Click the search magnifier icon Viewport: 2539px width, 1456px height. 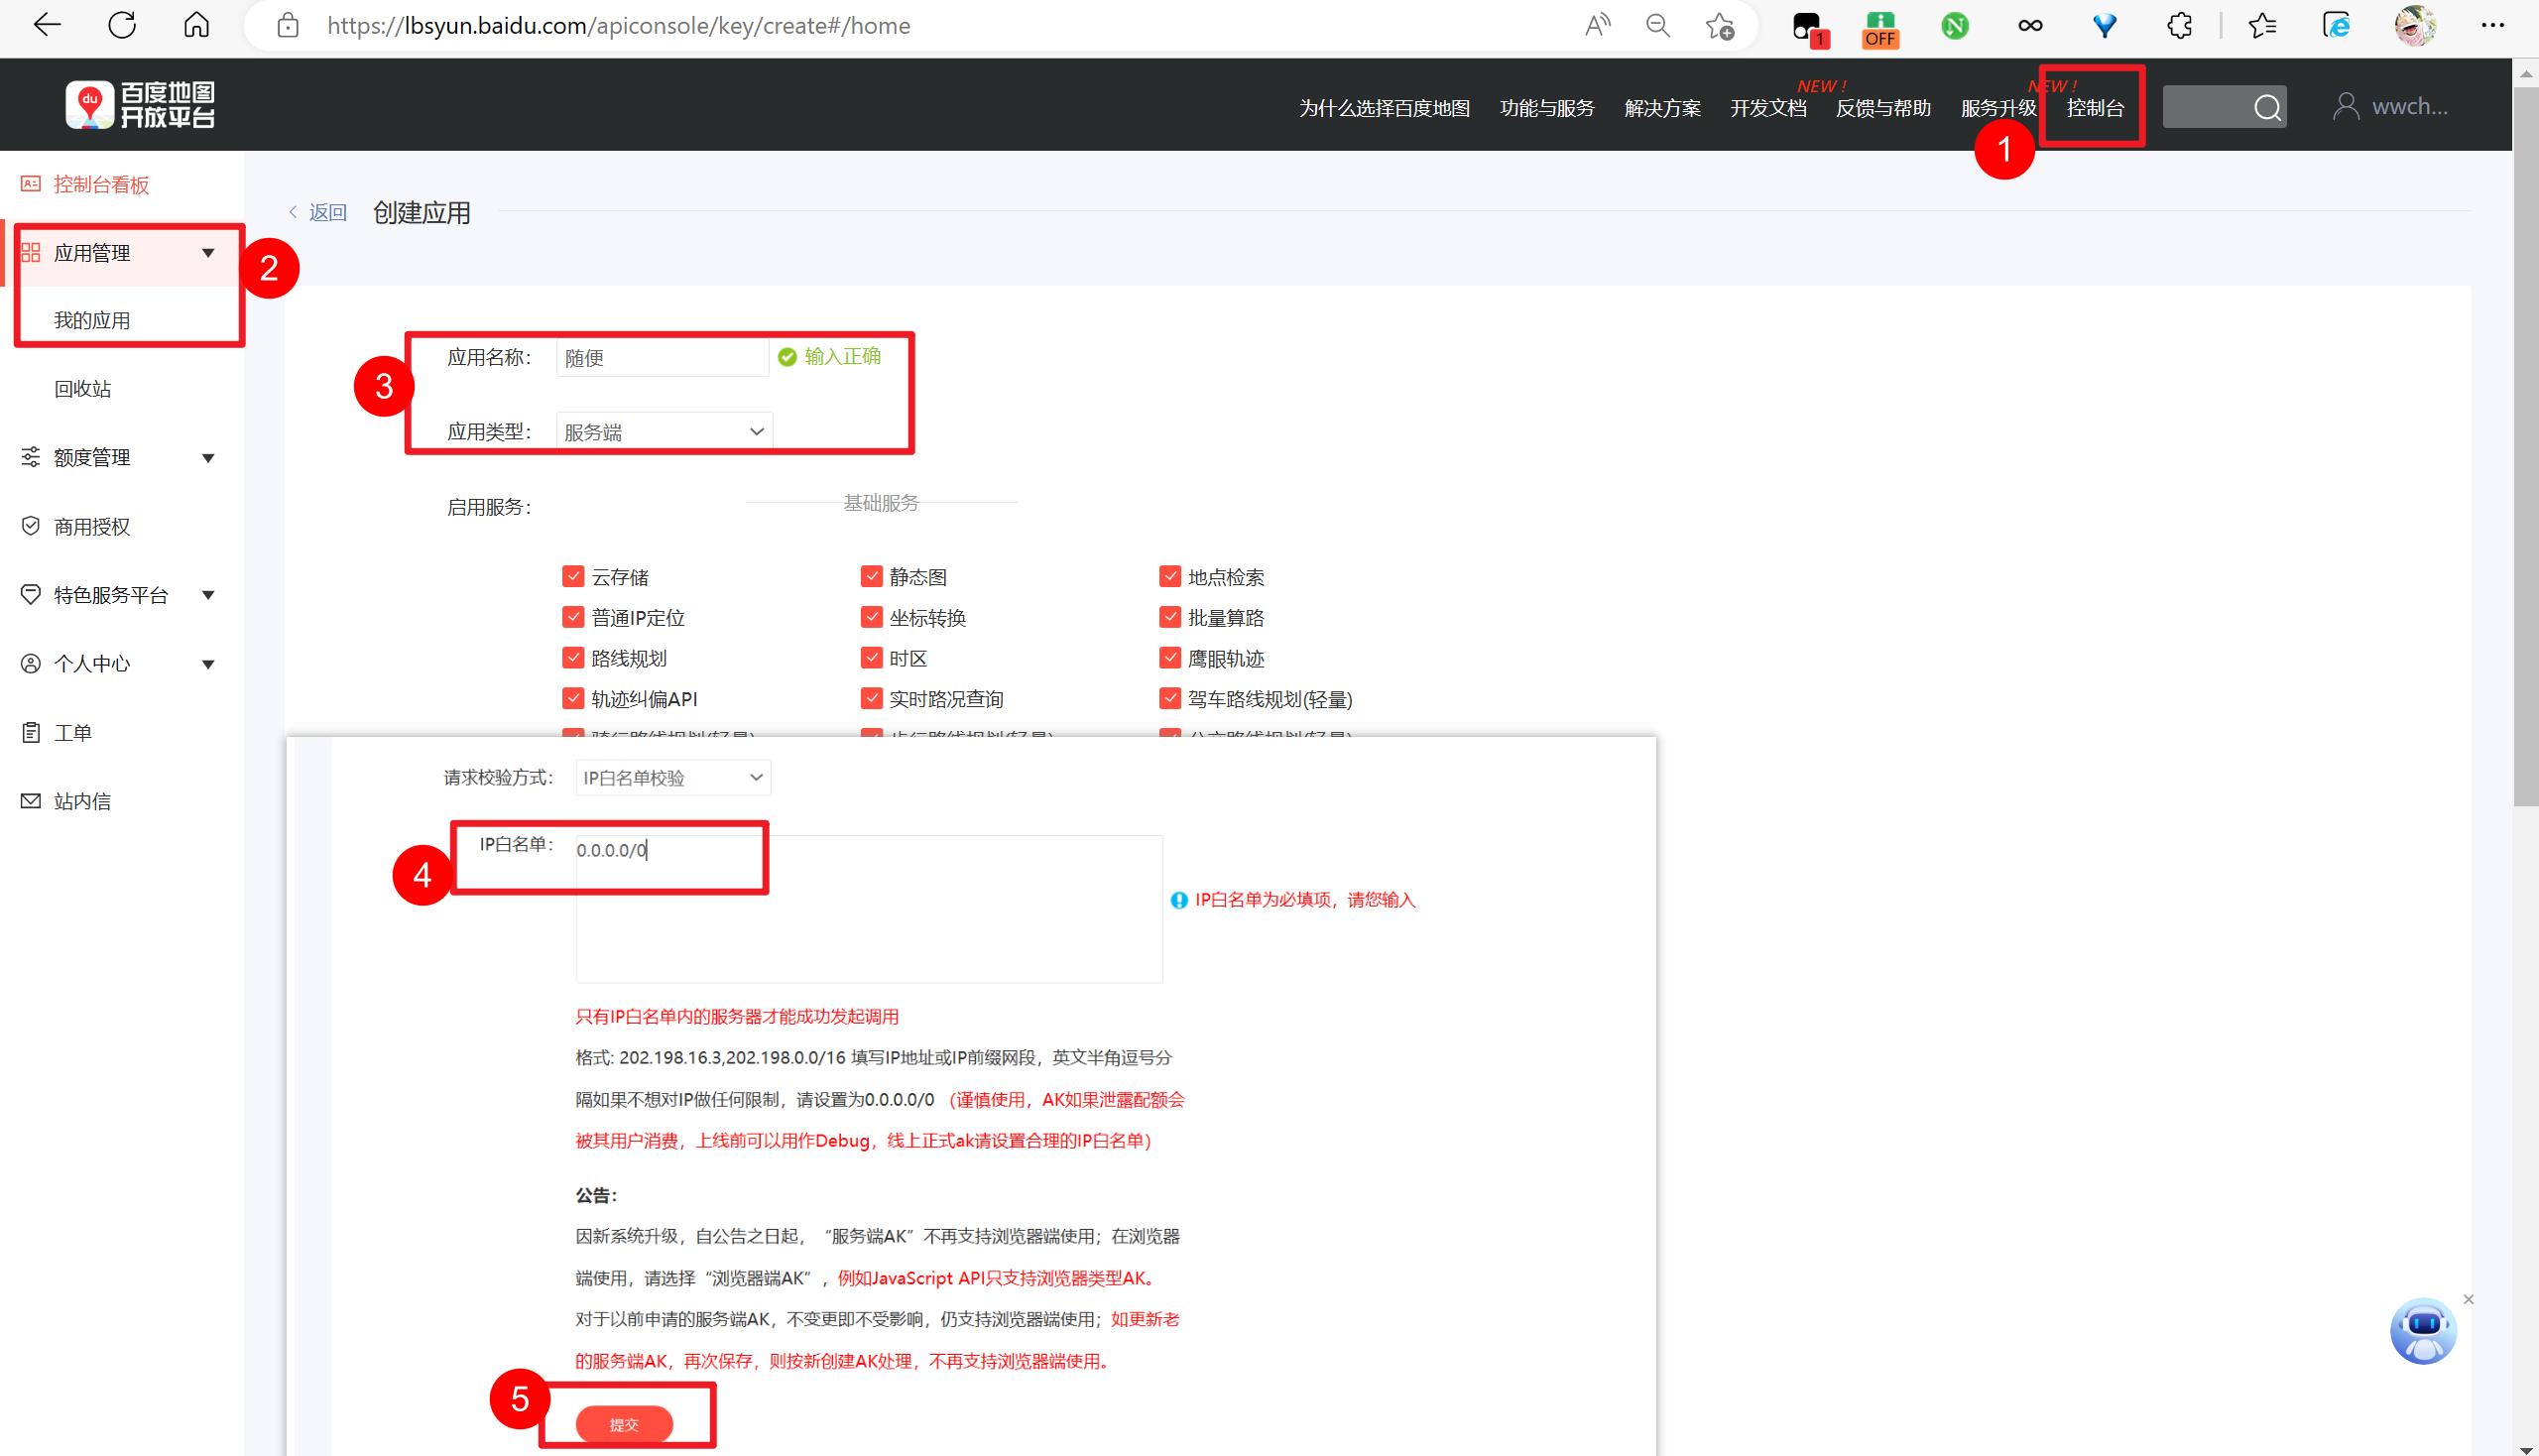(2267, 107)
